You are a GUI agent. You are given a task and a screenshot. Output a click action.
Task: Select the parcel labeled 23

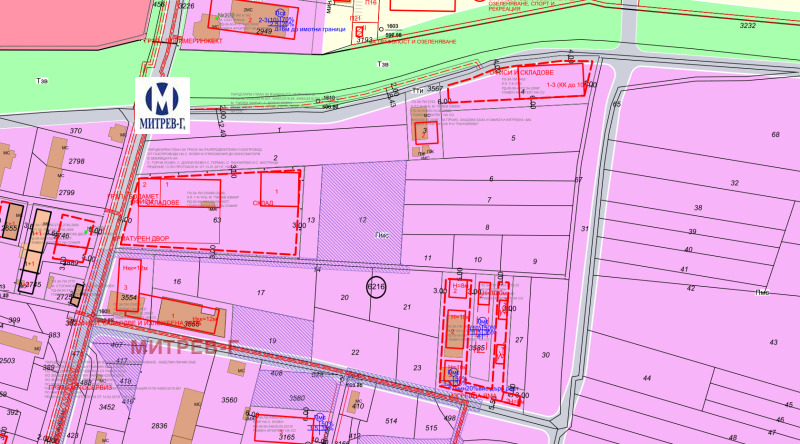417,367
